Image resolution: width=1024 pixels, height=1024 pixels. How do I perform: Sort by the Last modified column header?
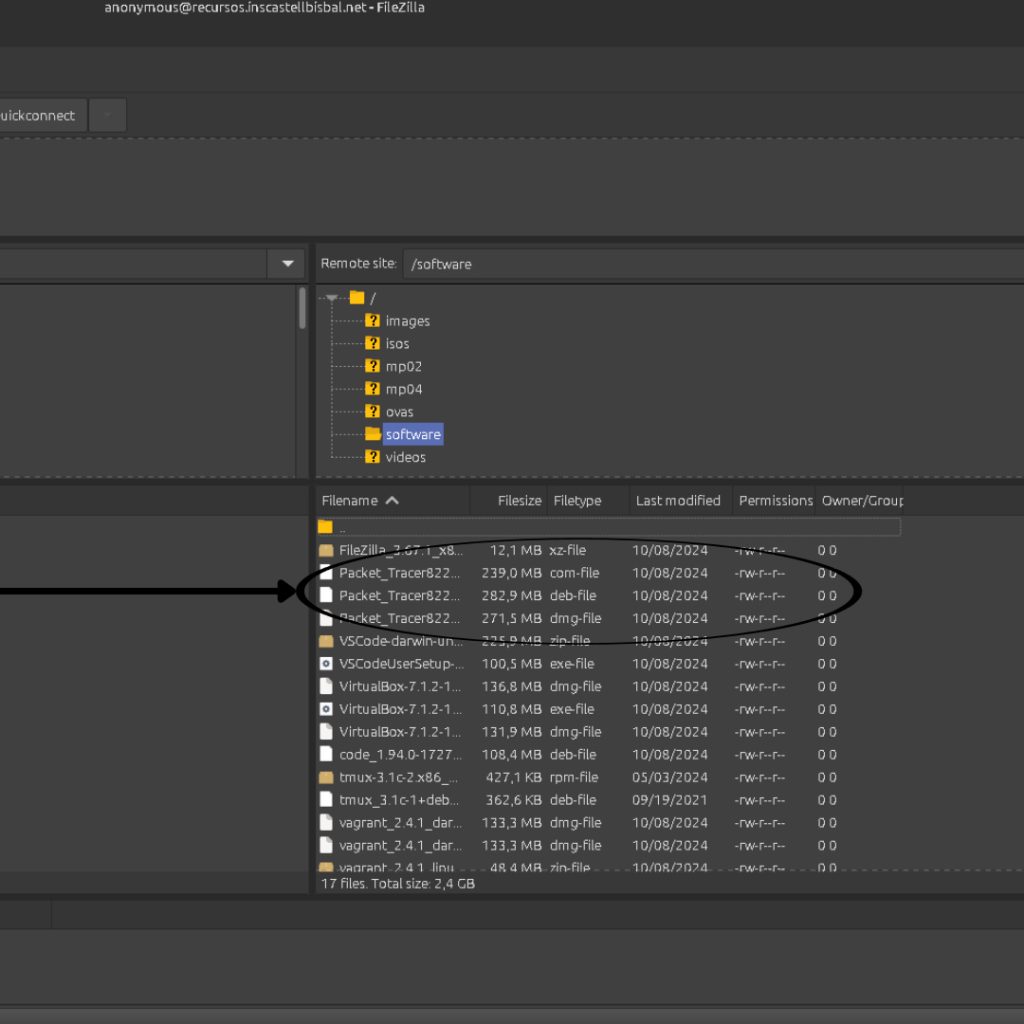coord(677,501)
